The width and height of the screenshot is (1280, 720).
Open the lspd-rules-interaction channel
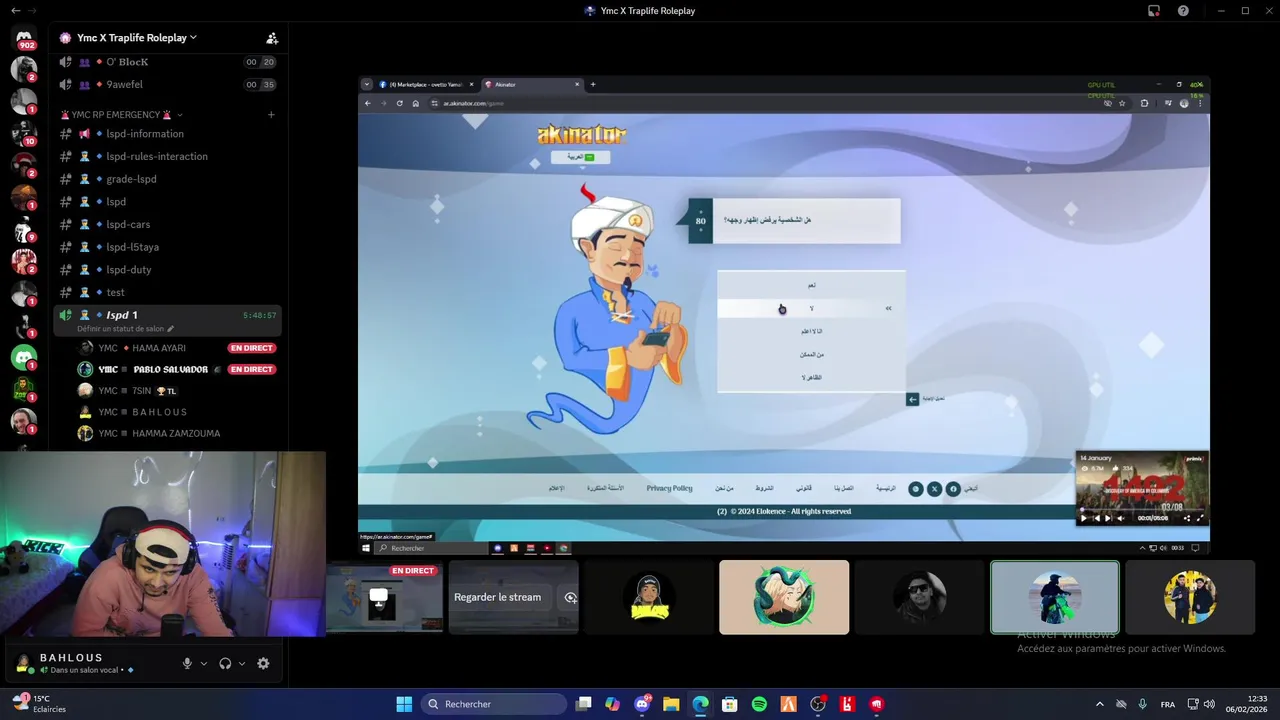pos(157,157)
